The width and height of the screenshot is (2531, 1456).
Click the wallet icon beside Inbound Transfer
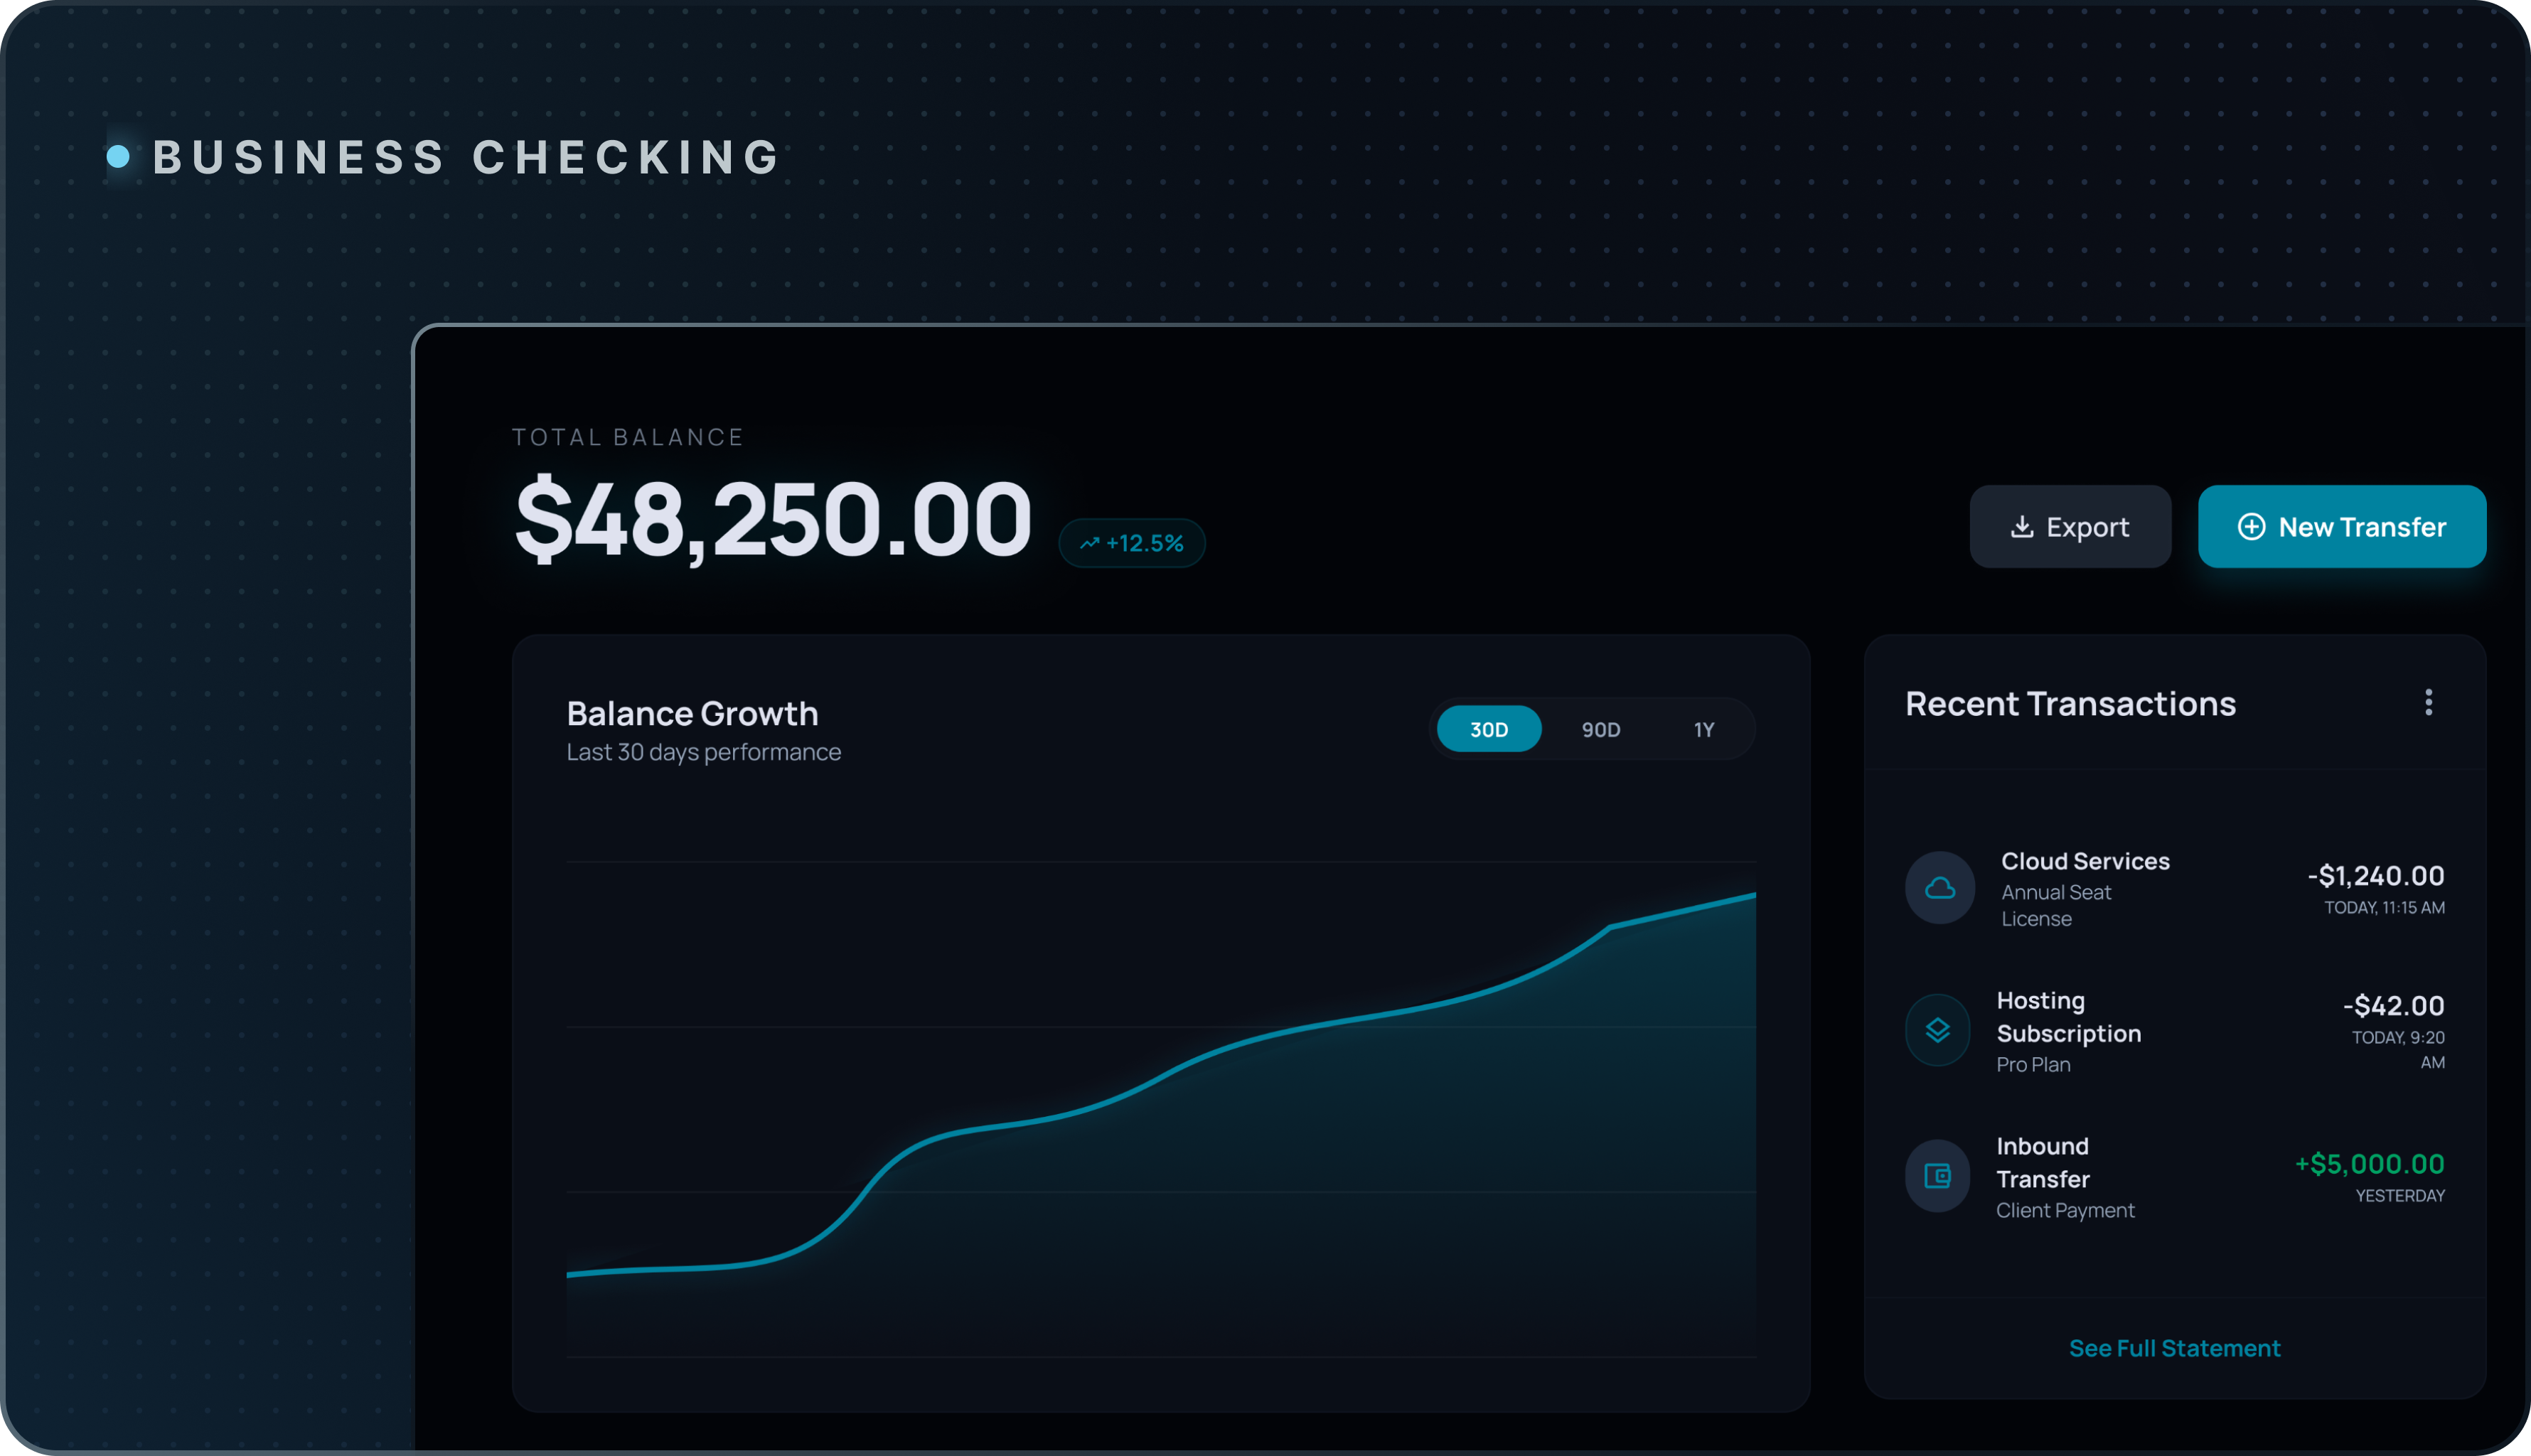coord(1937,1176)
